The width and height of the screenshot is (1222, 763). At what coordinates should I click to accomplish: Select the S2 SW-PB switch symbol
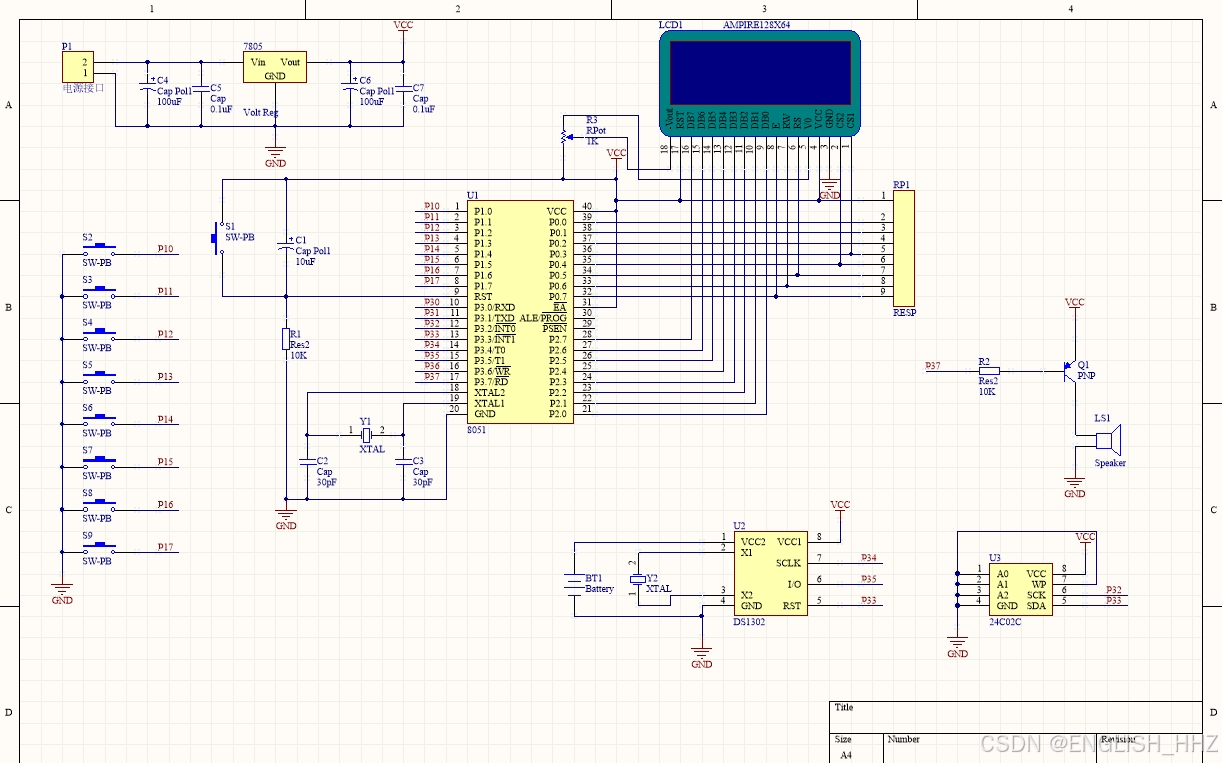click(98, 248)
